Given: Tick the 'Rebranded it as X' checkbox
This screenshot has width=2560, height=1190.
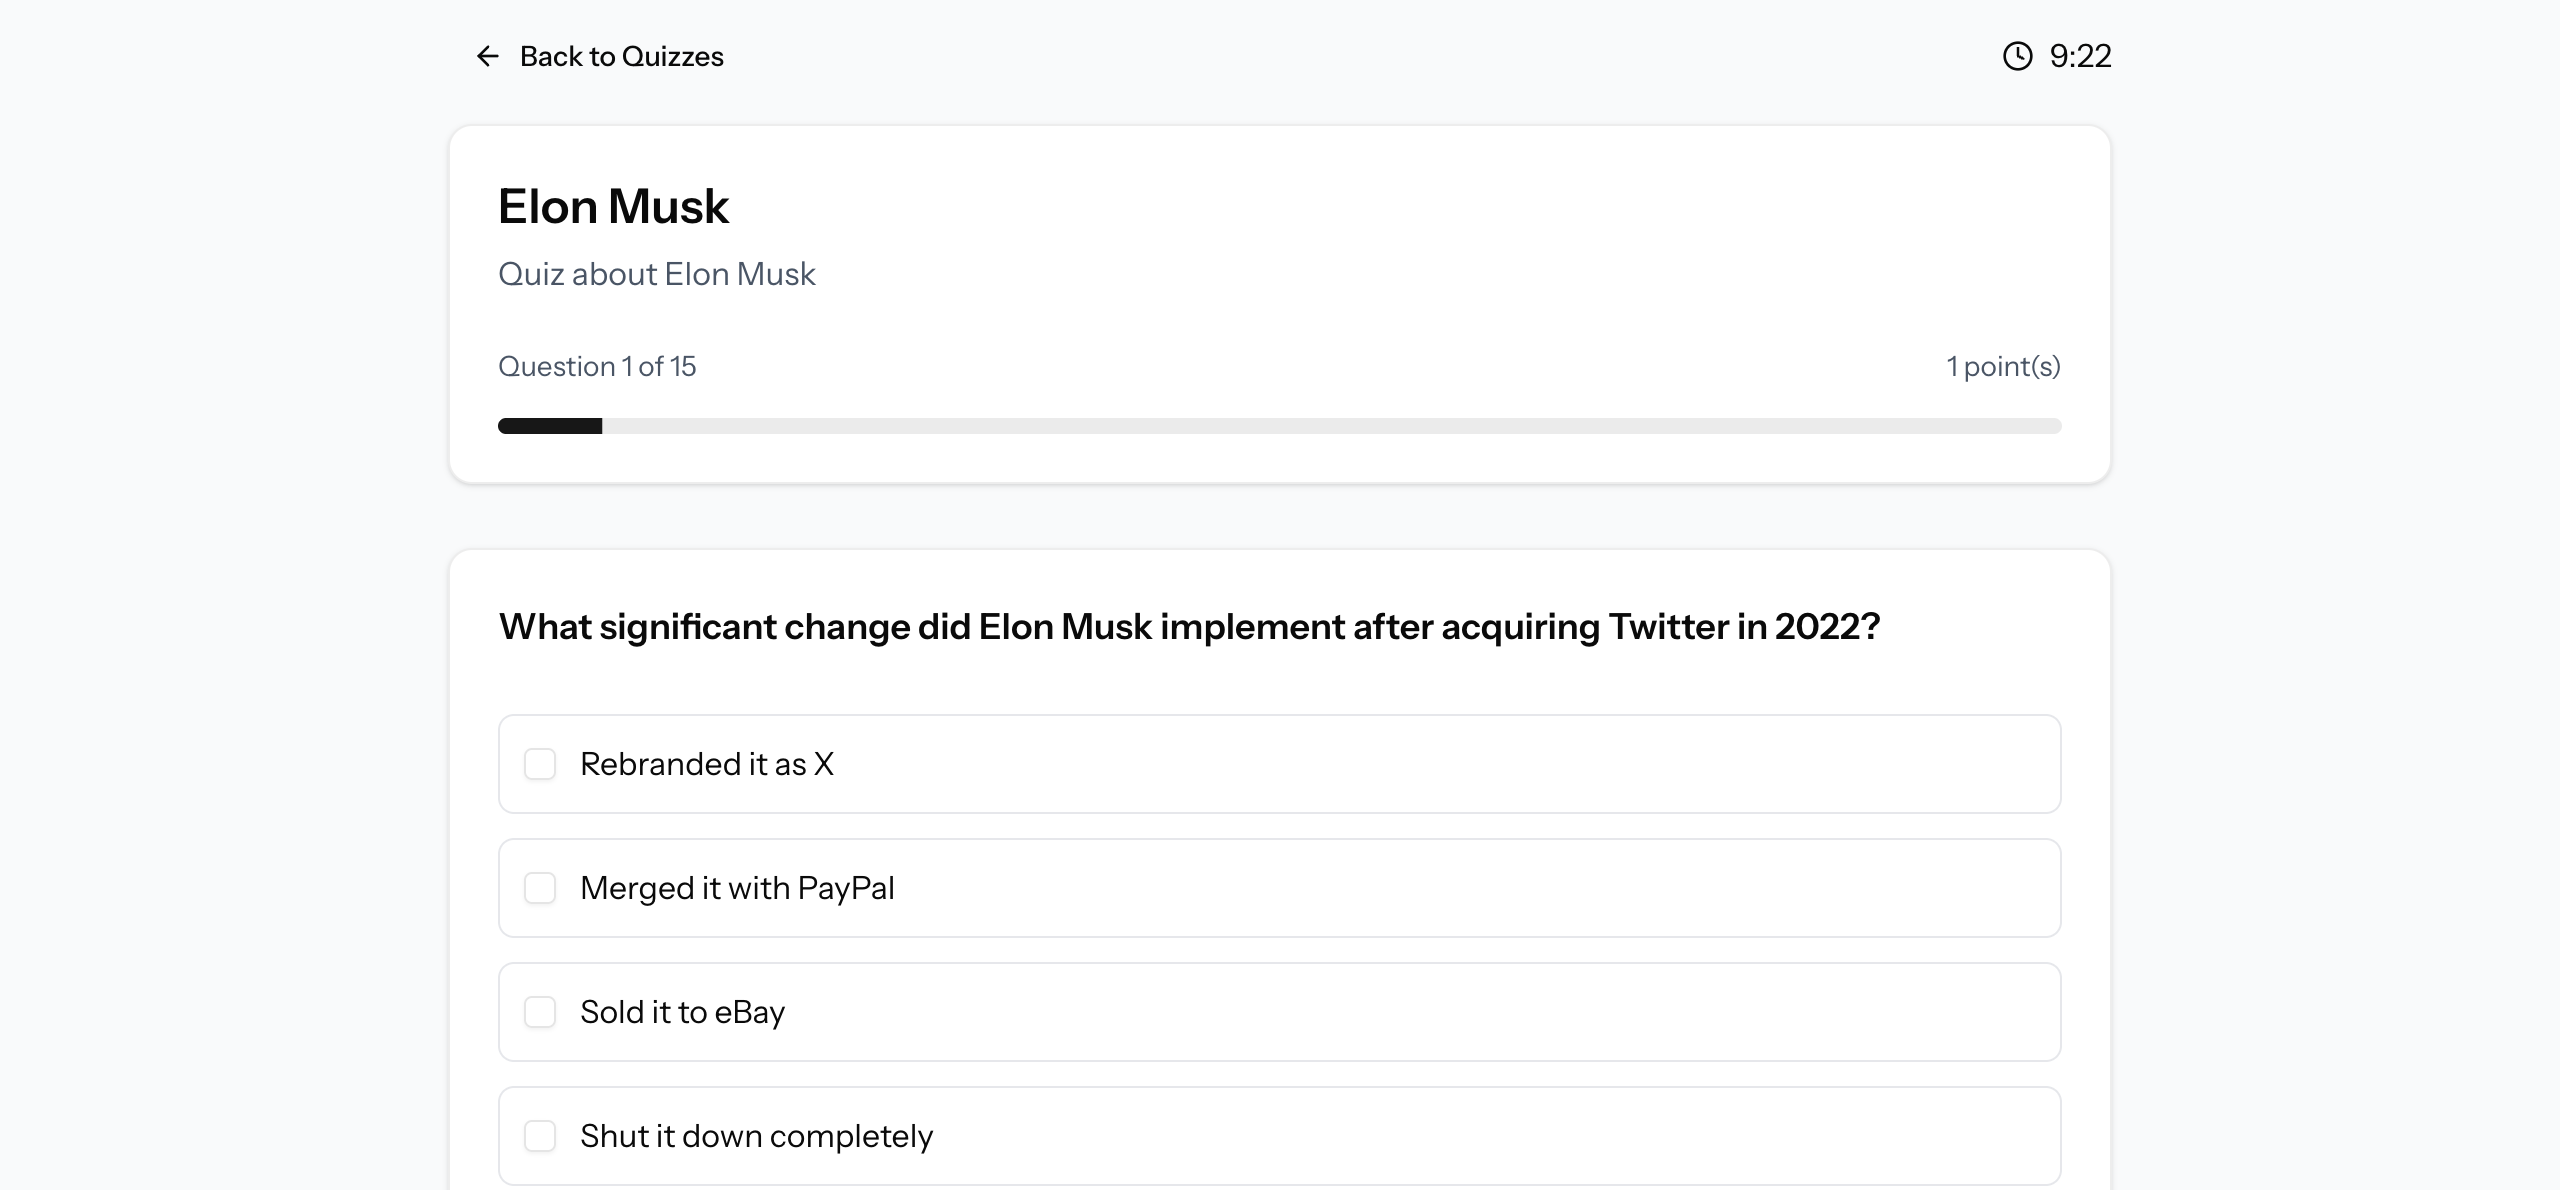Looking at the screenshot, I should coord(540,764).
